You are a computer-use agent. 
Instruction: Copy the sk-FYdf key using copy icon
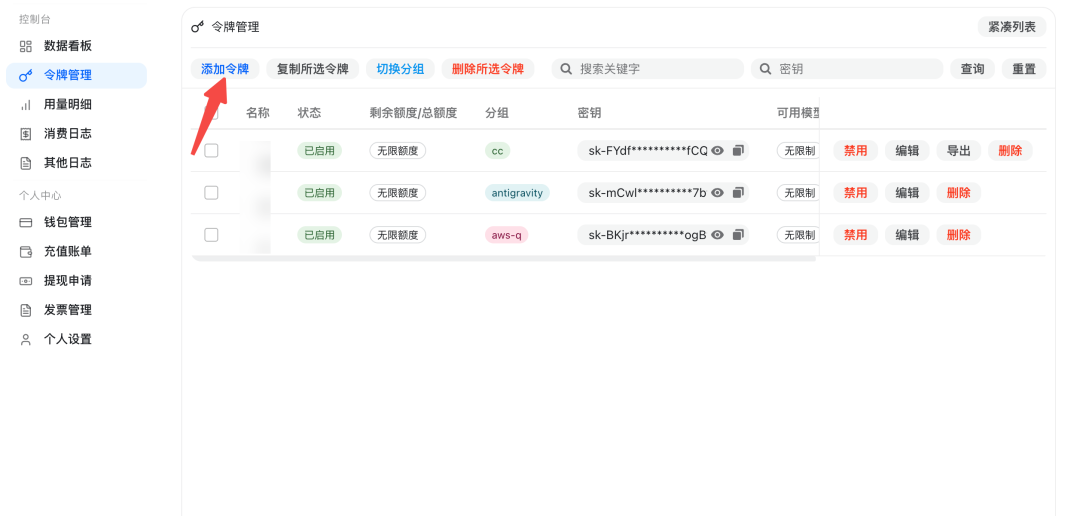pos(738,151)
